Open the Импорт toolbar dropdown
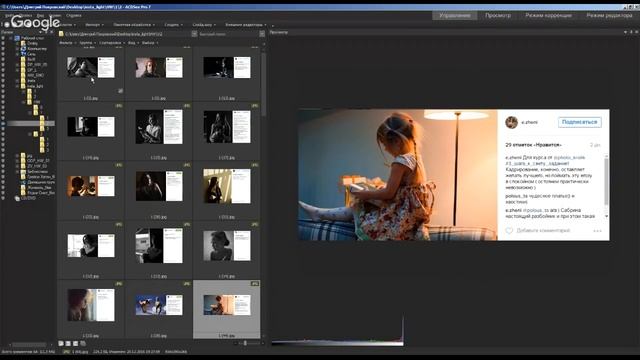 [x=94, y=25]
